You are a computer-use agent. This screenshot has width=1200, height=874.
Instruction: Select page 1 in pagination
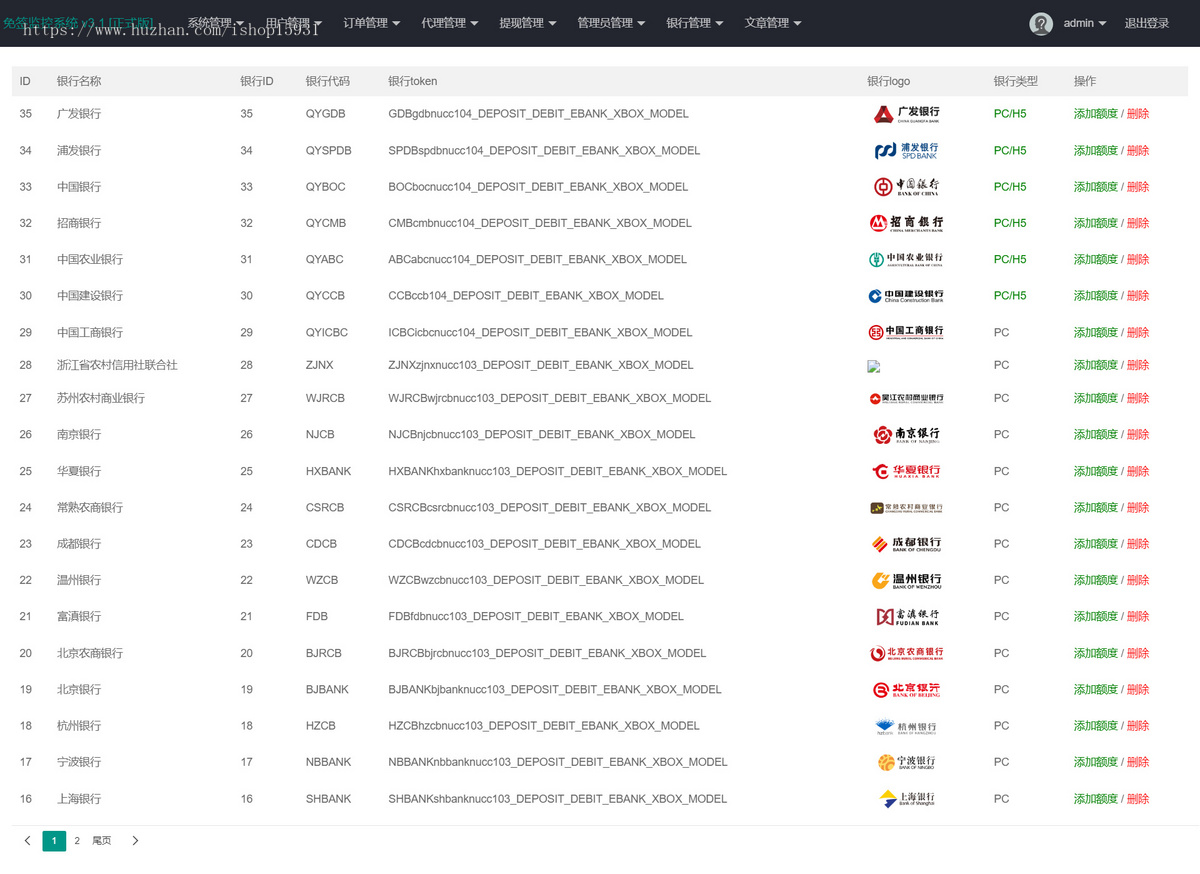pyautogui.click(x=54, y=841)
